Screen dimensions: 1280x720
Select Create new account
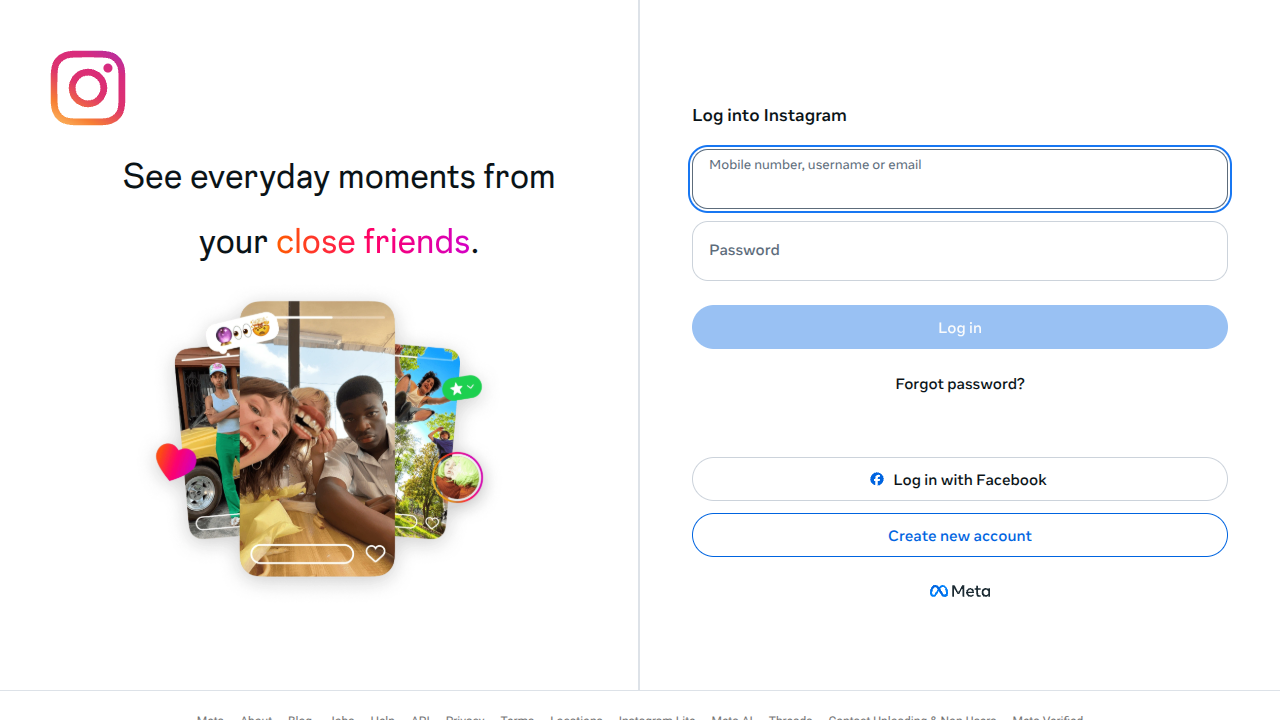959,535
